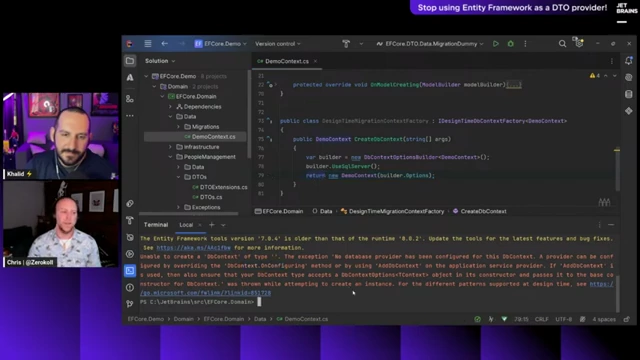This screenshot has height=360, width=640.
Task: Open the Problems tool window icon
Action: click(130, 287)
